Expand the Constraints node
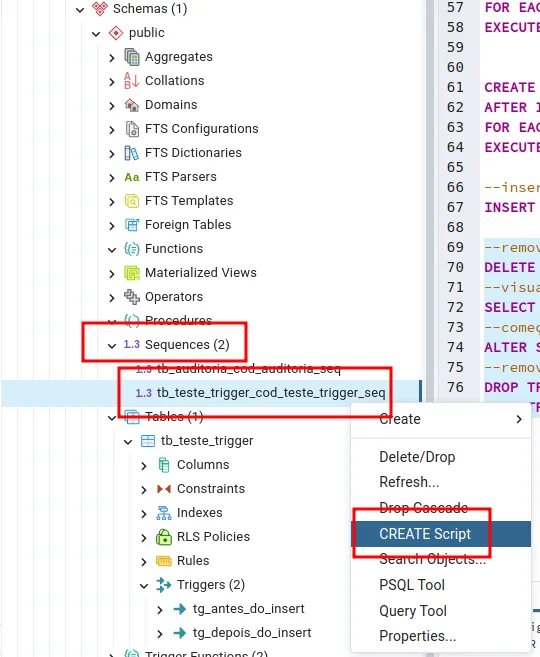 pyautogui.click(x=144, y=490)
